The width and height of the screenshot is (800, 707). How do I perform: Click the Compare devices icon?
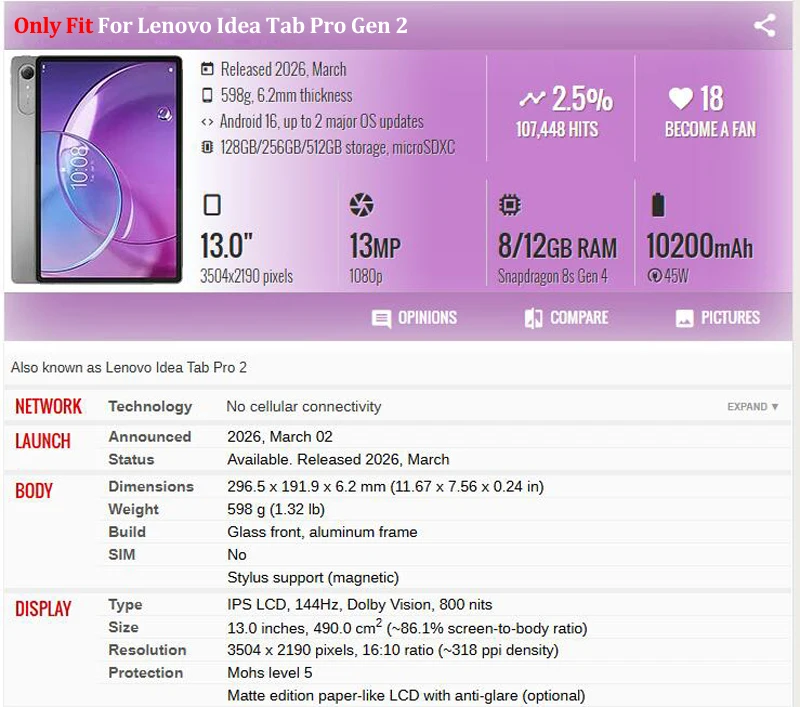(534, 318)
